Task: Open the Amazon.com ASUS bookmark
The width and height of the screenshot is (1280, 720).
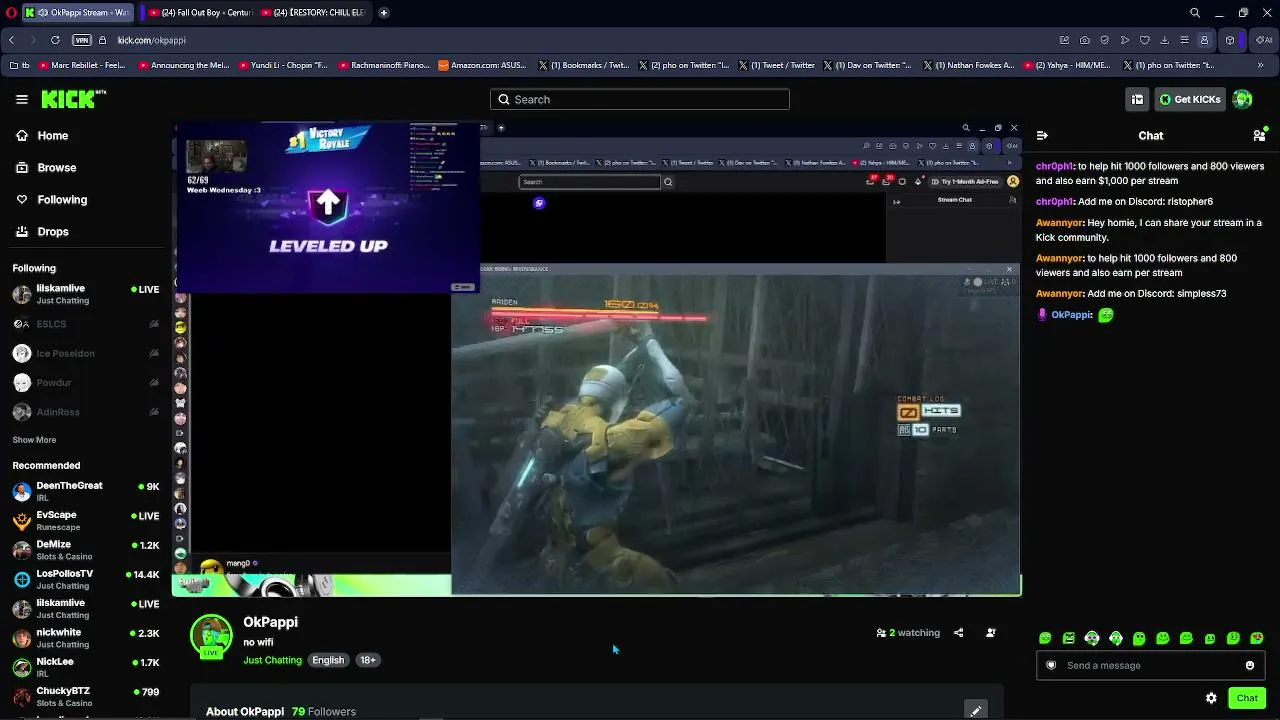Action: (x=482, y=66)
